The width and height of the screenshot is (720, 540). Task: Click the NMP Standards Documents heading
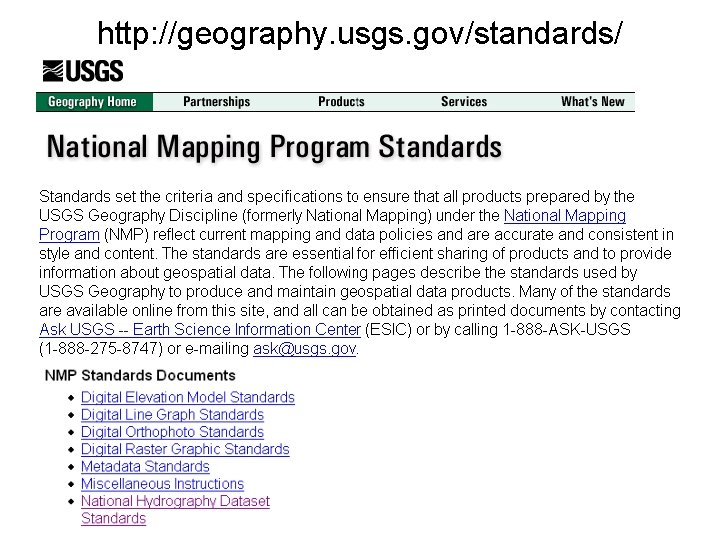point(140,375)
